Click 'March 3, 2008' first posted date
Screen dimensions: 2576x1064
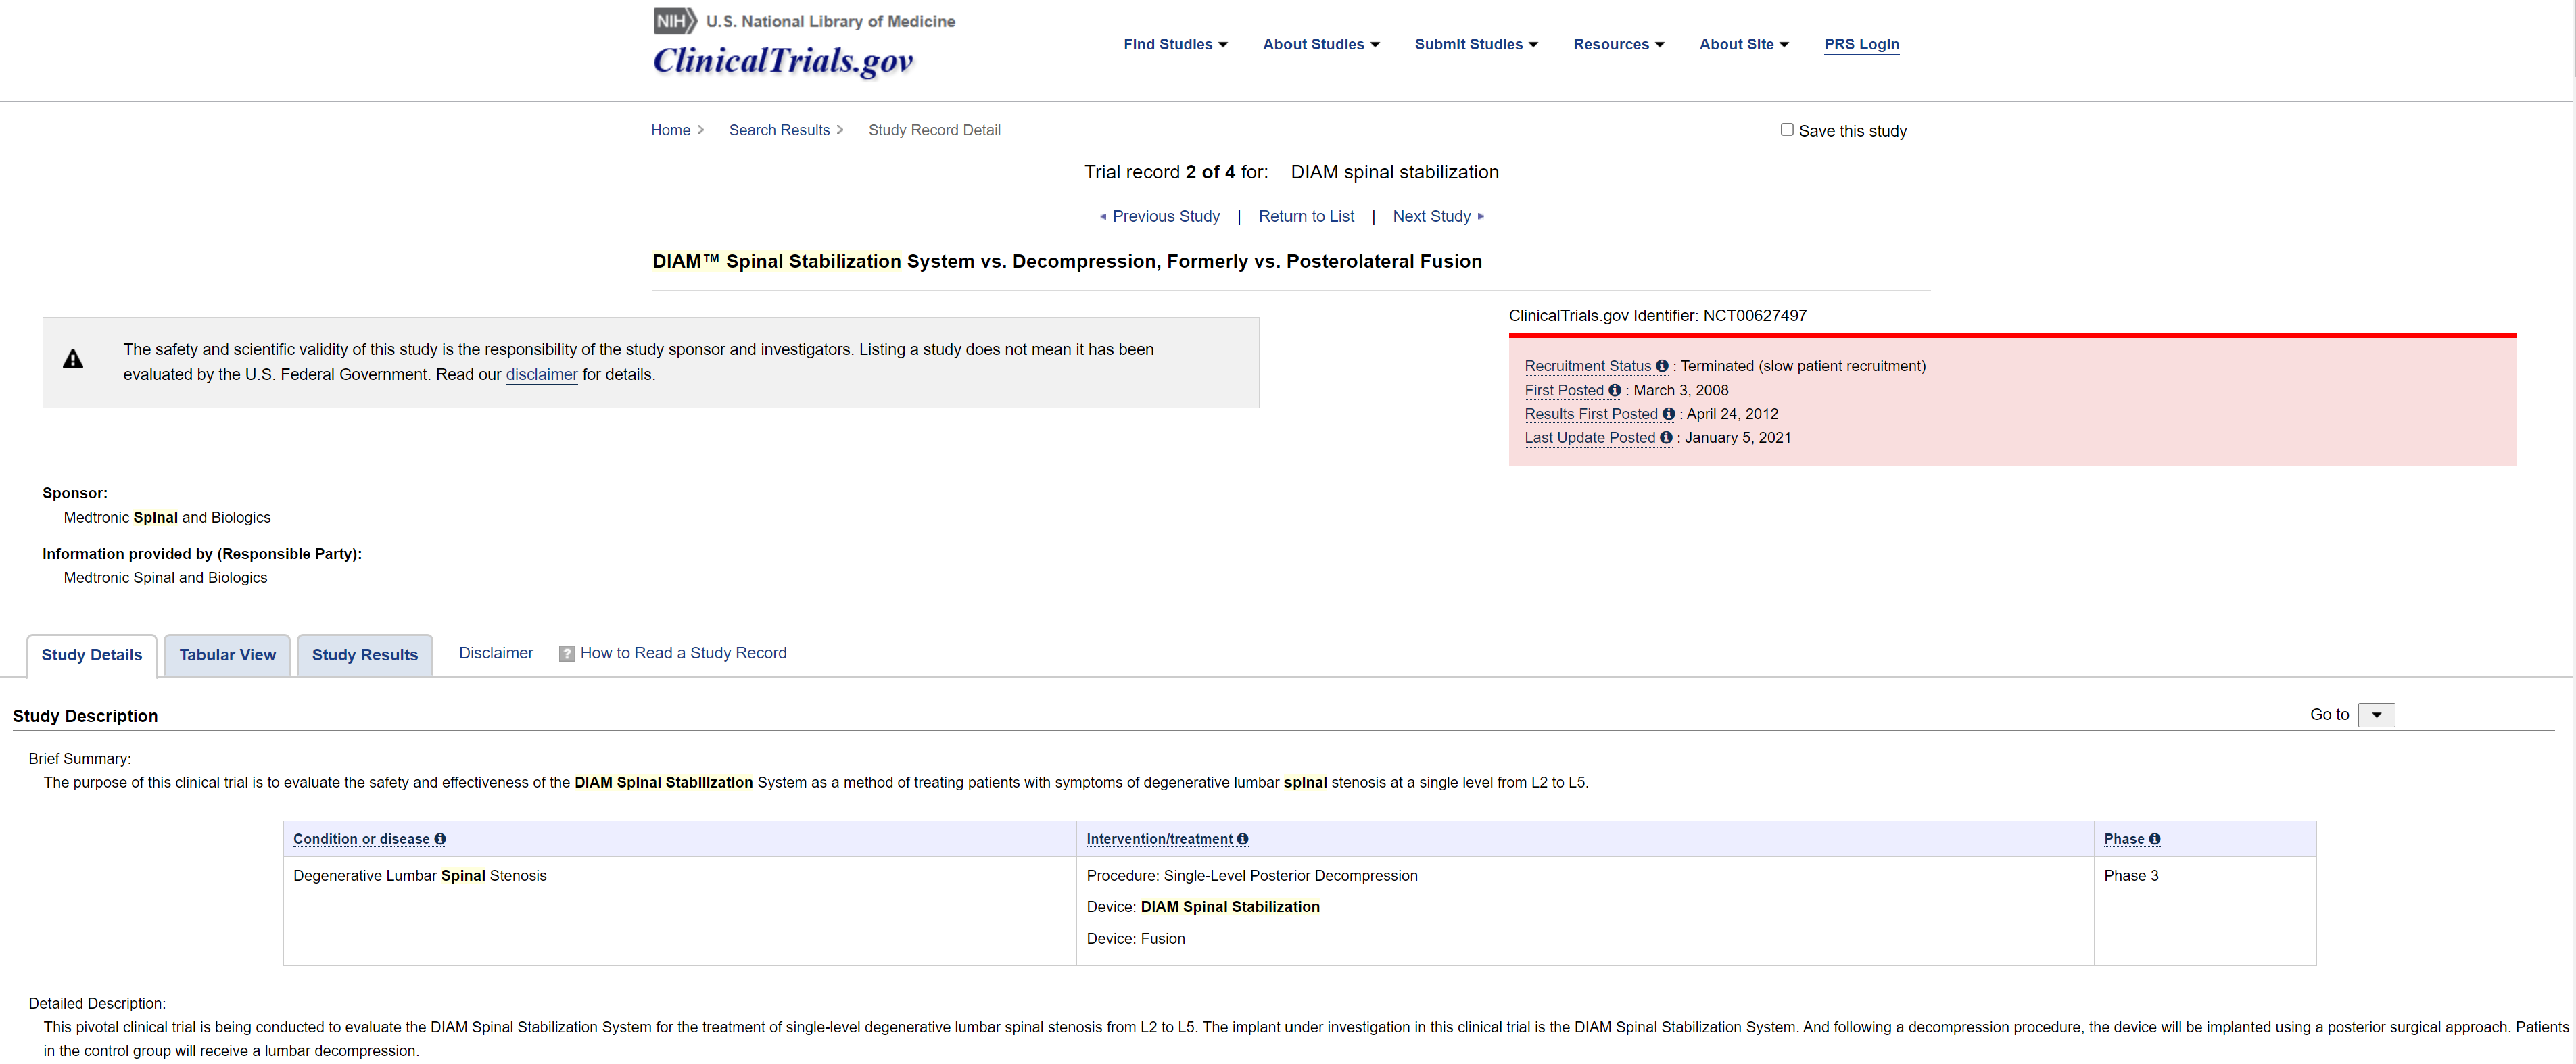(1680, 390)
